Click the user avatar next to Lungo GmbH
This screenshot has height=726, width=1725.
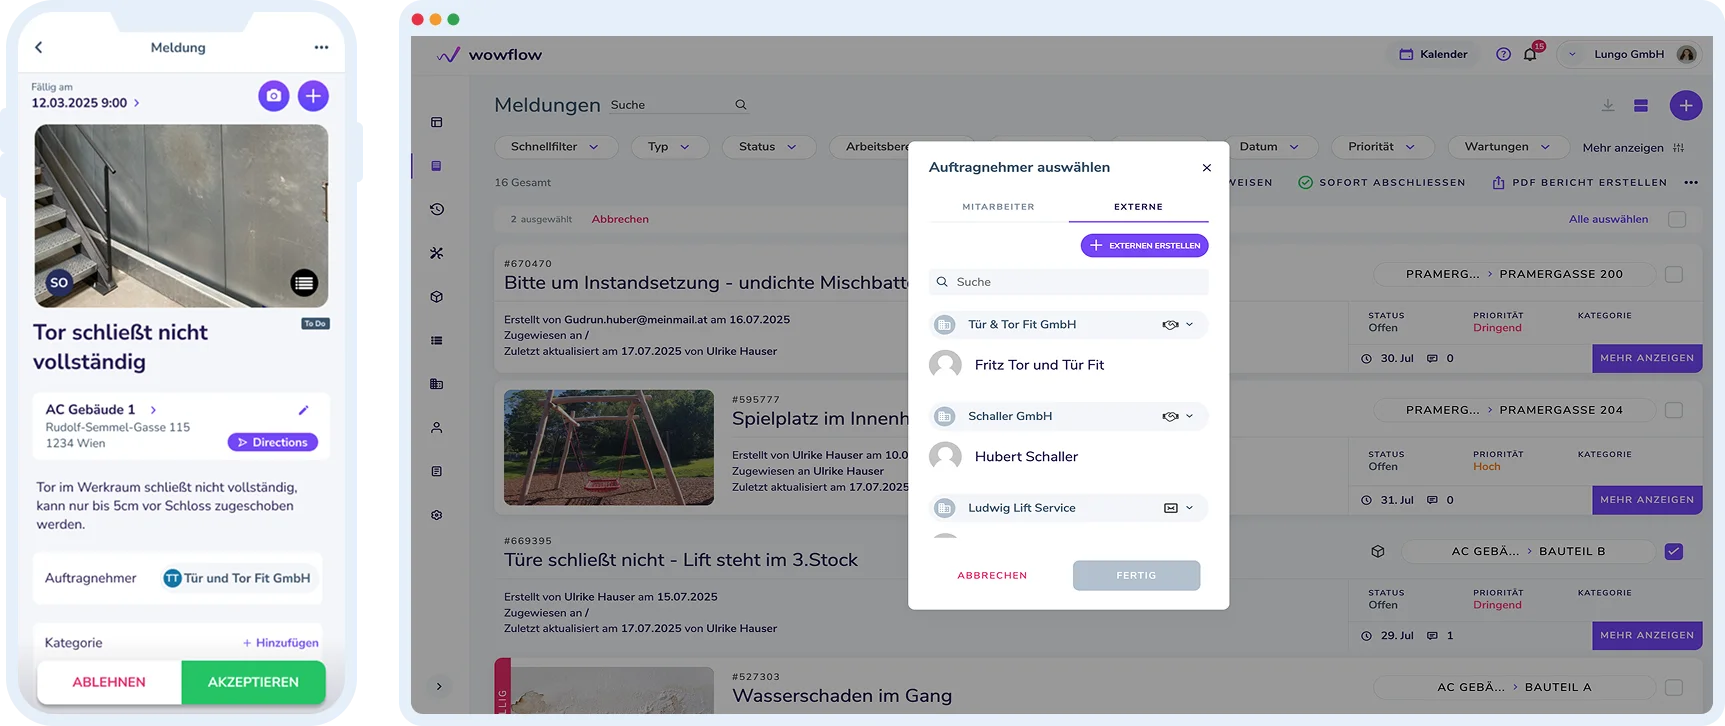coord(1687,54)
